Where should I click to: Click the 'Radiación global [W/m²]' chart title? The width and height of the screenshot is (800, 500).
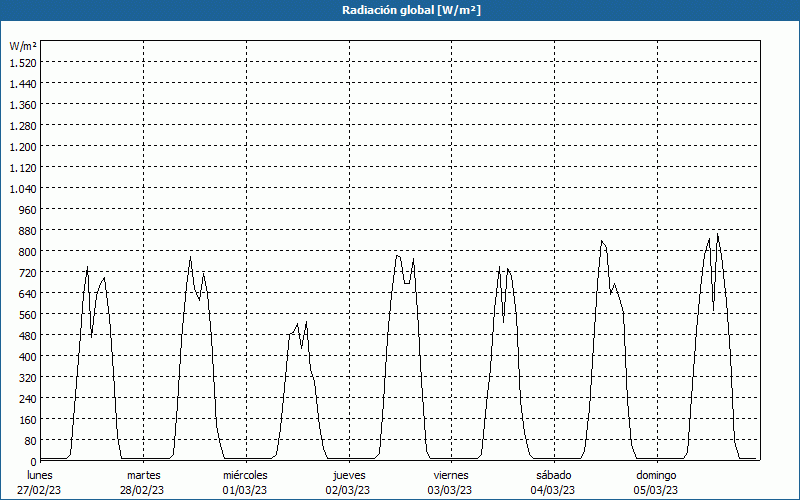411,10
